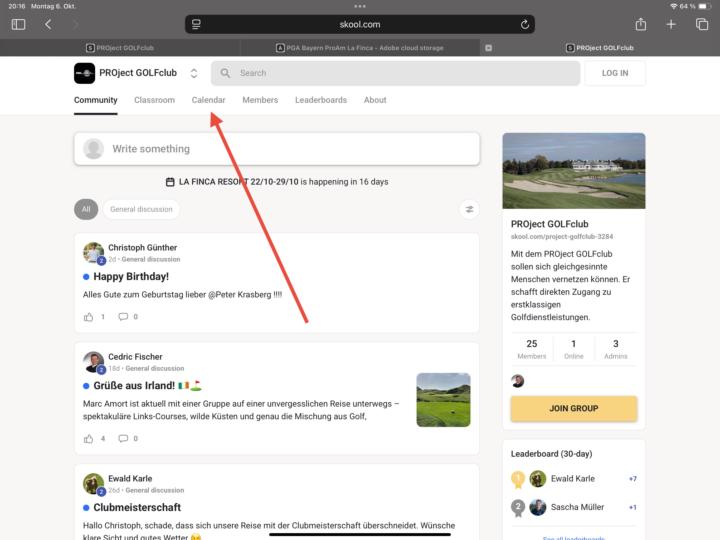Viewport: 720px width, 540px height.
Task: Click the Leaderboard (30-day) heading
Action: 551,454
